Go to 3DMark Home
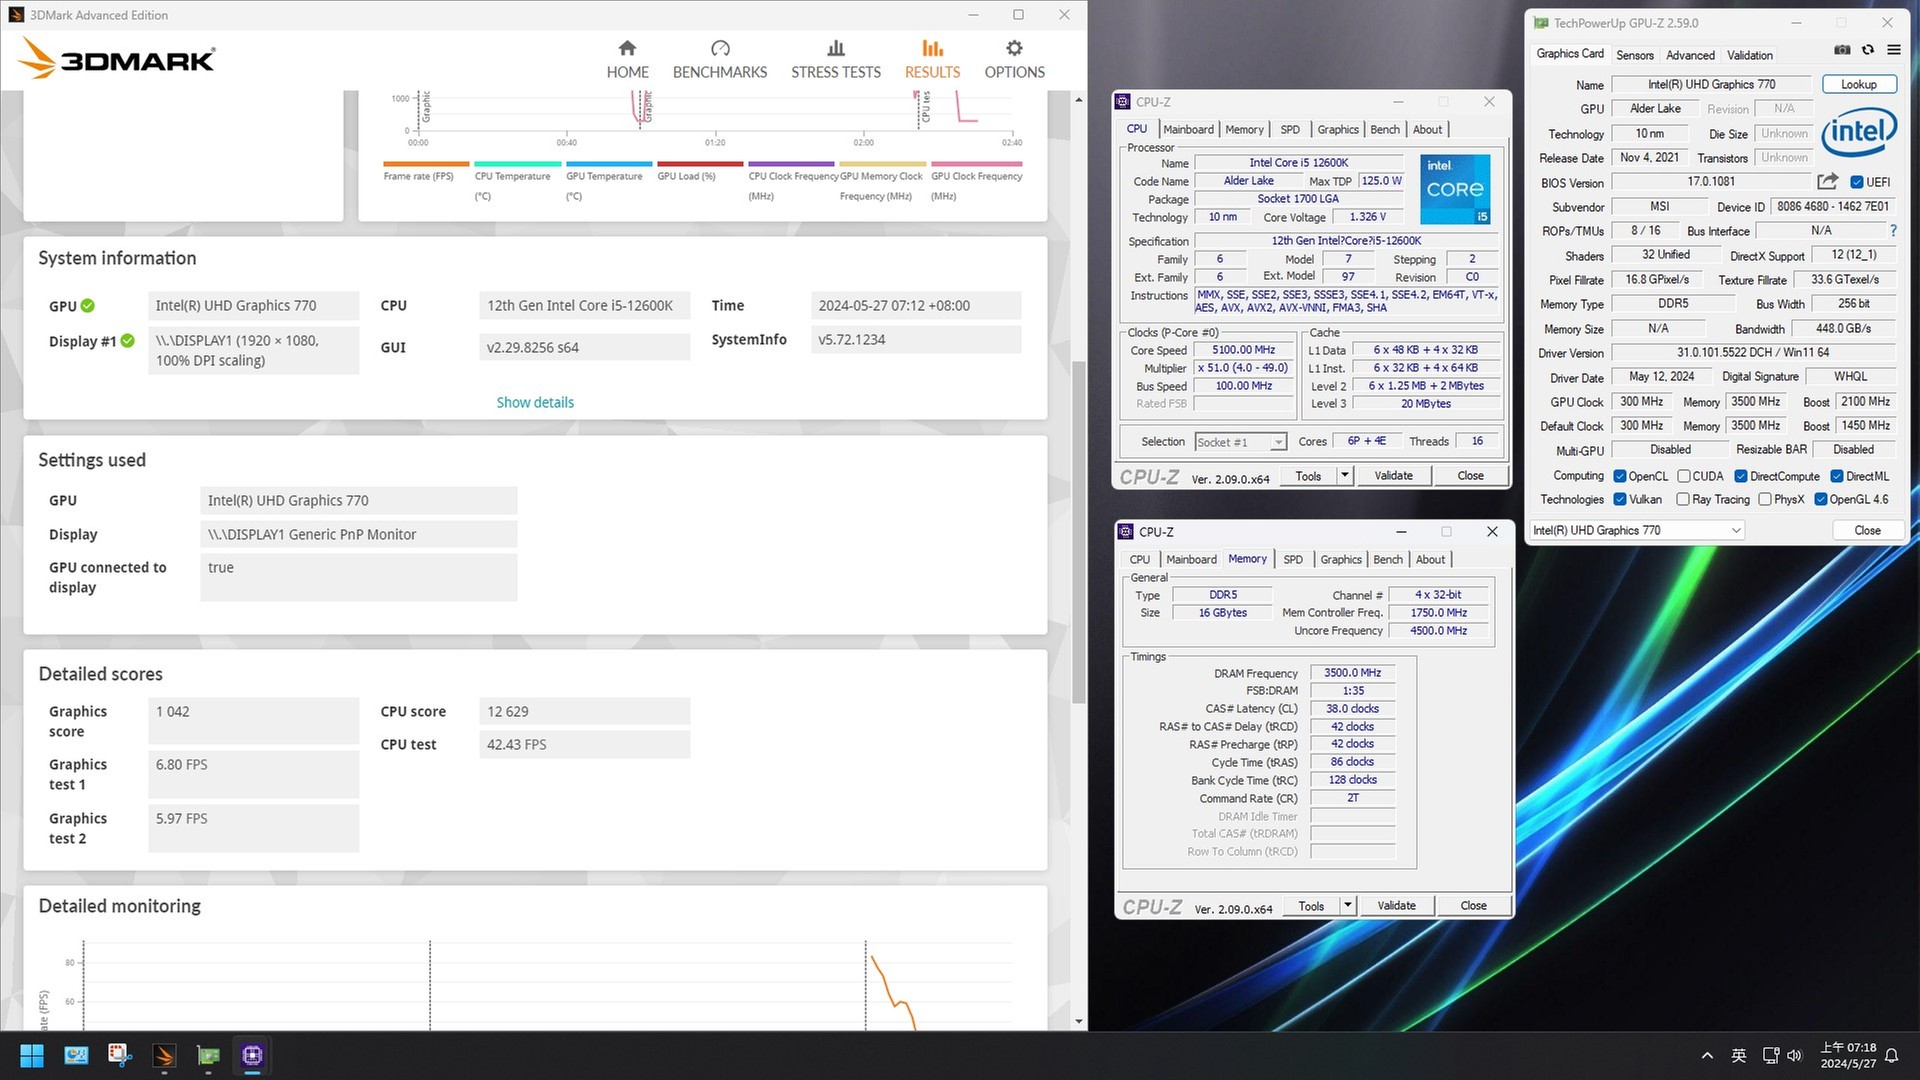The image size is (1920, 1080). 627,60
